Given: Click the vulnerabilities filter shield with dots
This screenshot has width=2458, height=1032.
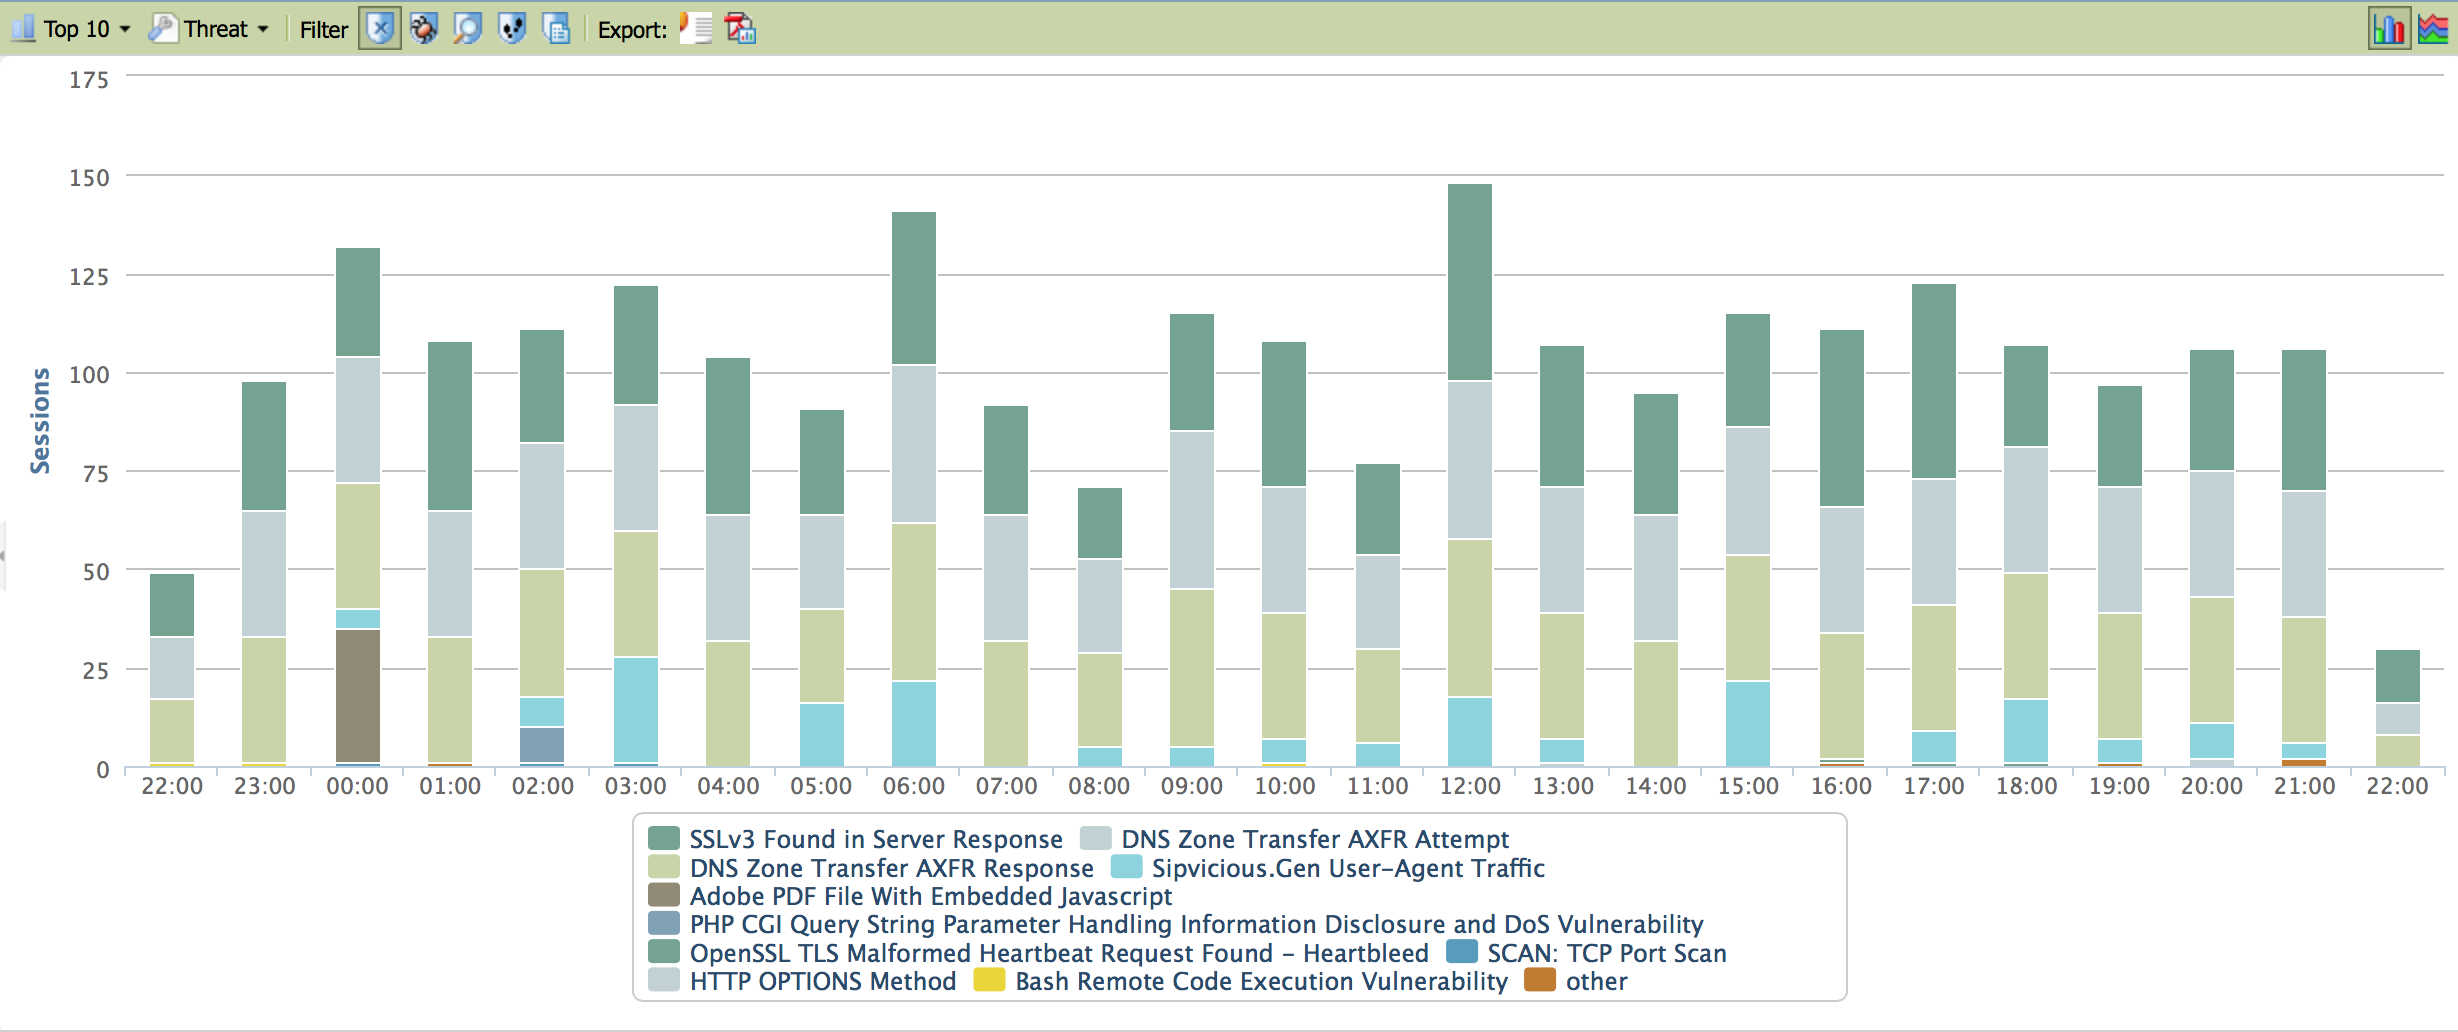Looking at the screenshot, I should pyautogui.click(x=512, y=29).
